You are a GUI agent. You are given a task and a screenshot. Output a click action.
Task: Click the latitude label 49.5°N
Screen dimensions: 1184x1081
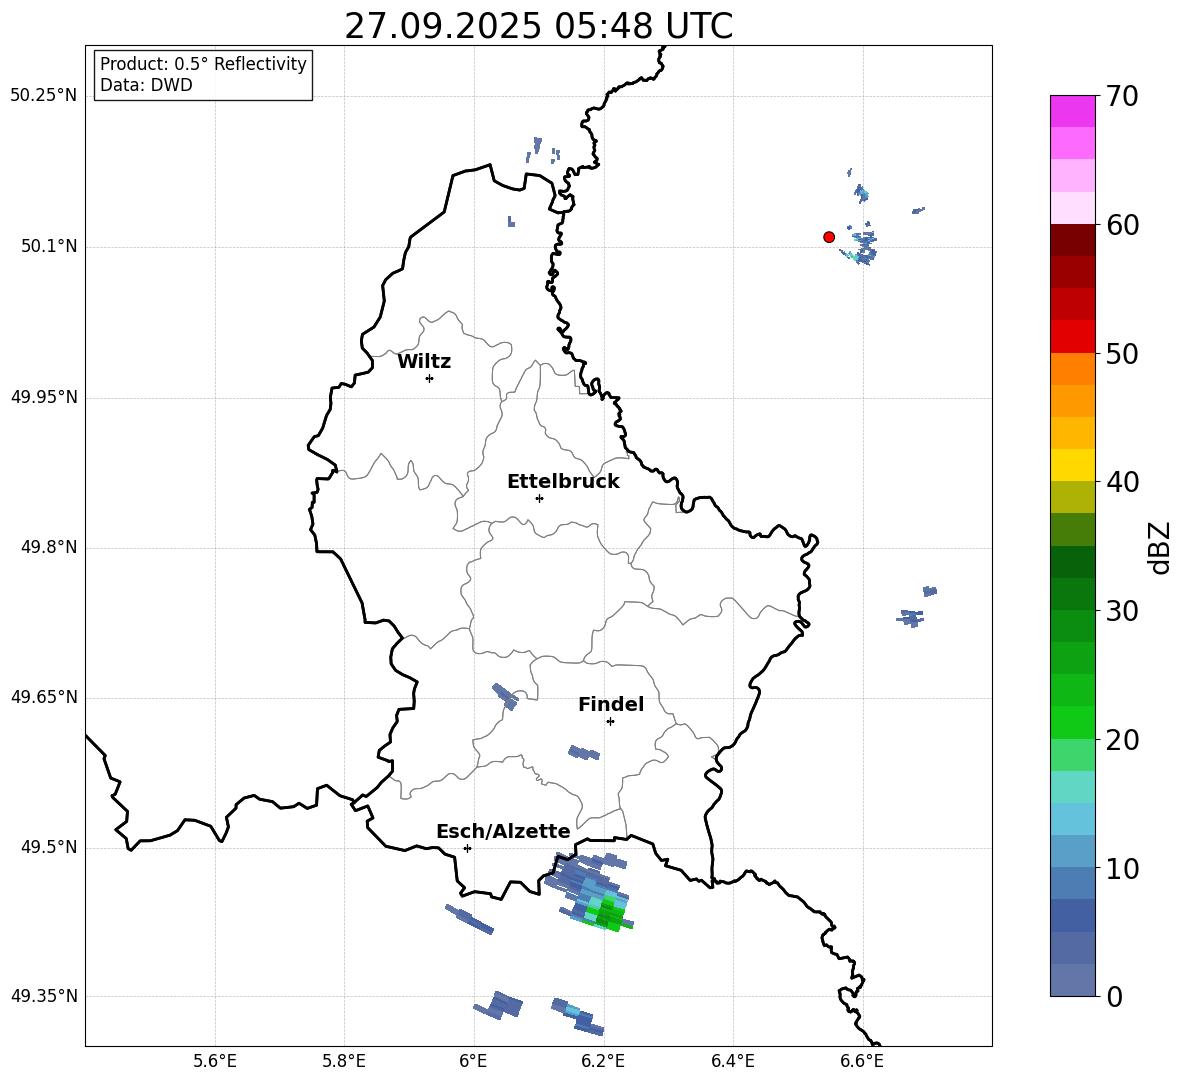tap(48, 847)
